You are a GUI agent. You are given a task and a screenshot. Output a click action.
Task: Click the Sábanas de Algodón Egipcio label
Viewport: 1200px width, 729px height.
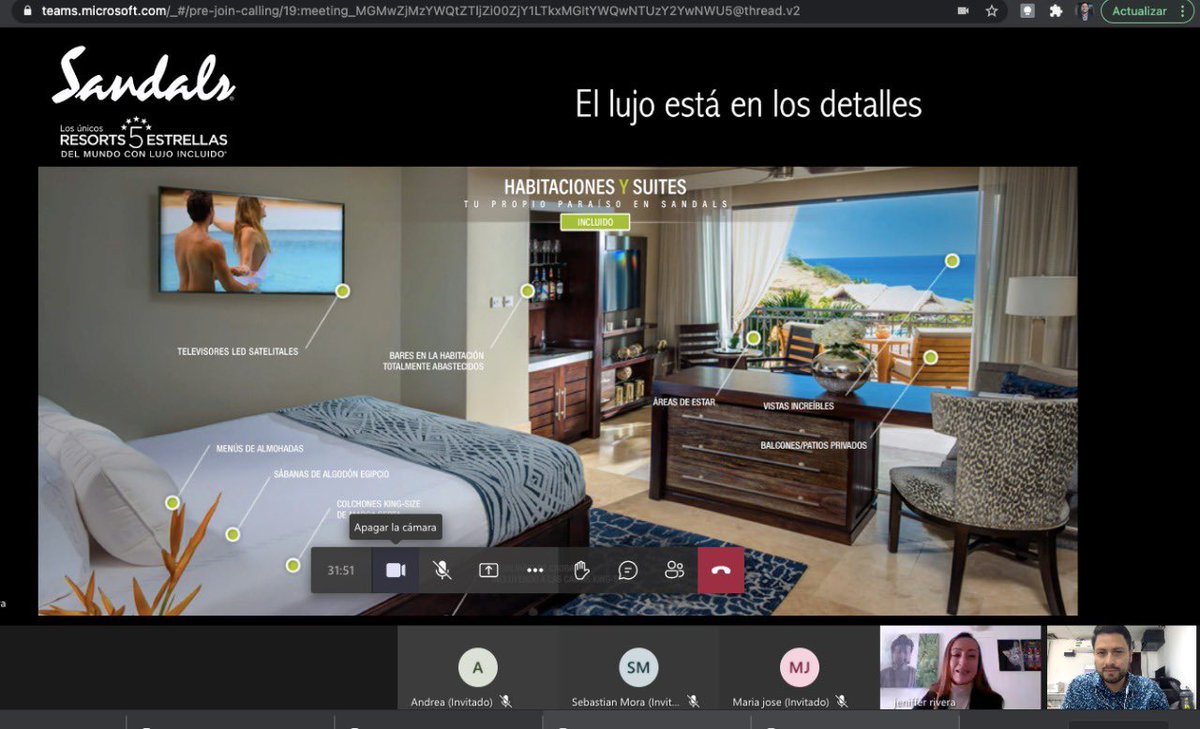tap(331, 474)
